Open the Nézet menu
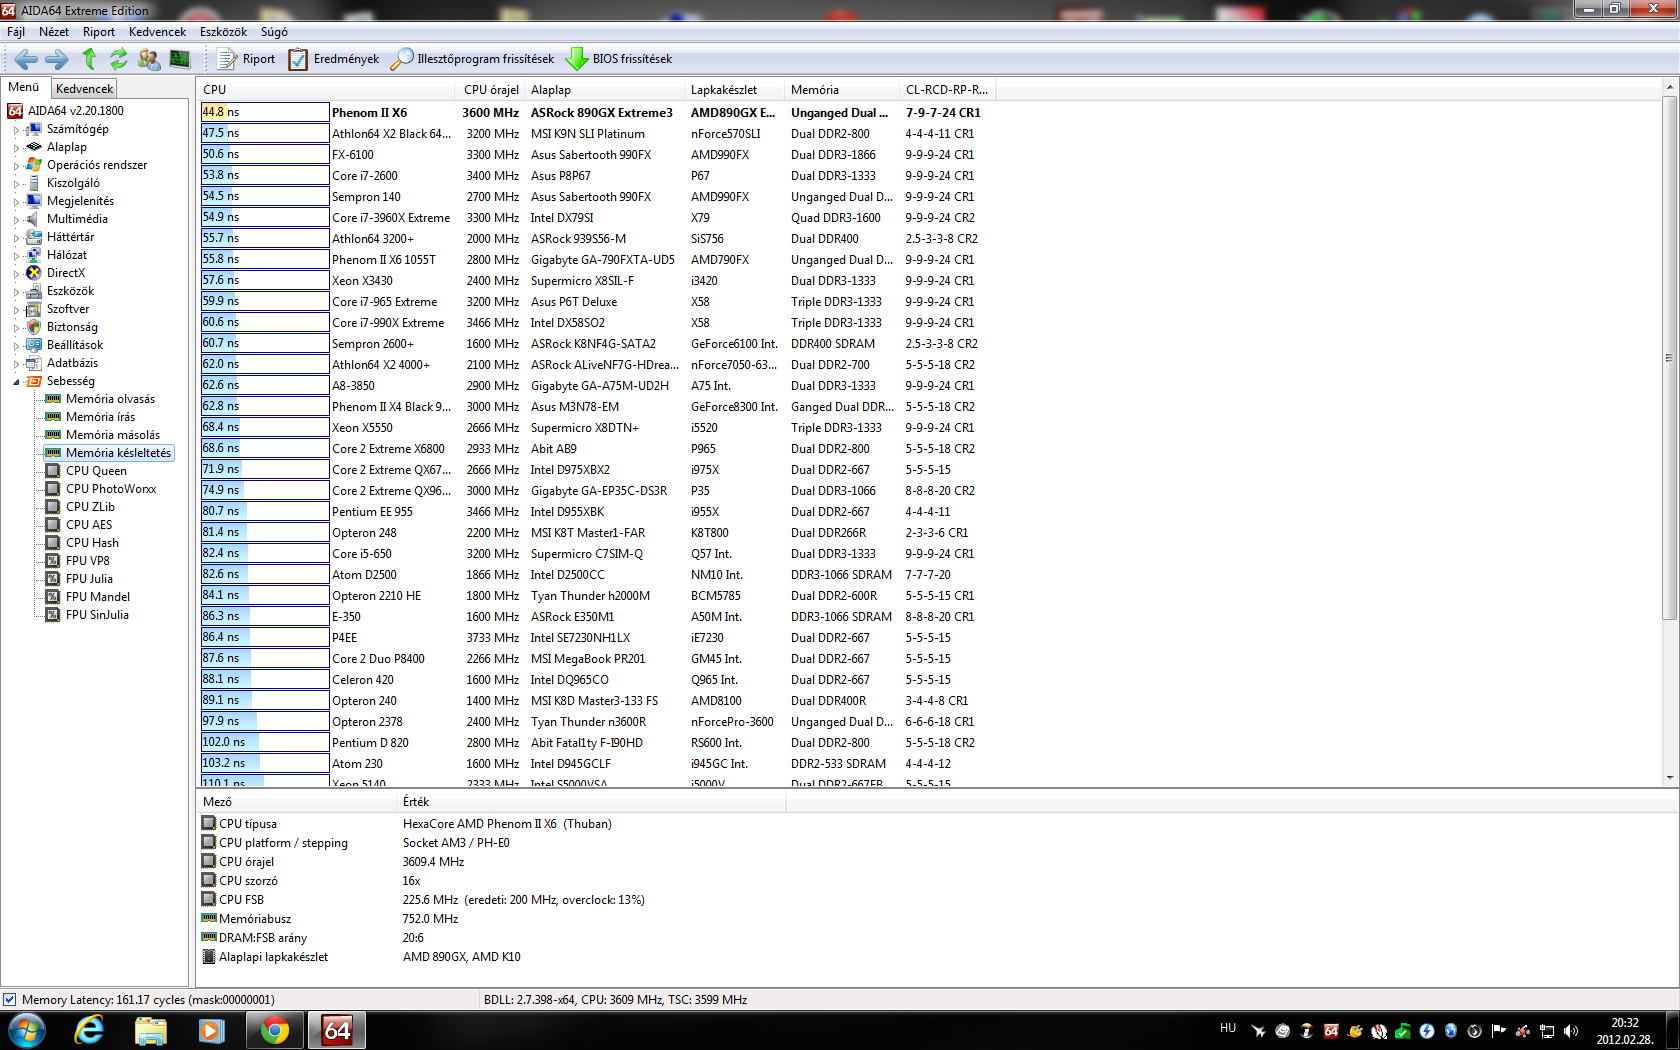The width and height of the screenshot is (1680, 1050). 54,32
